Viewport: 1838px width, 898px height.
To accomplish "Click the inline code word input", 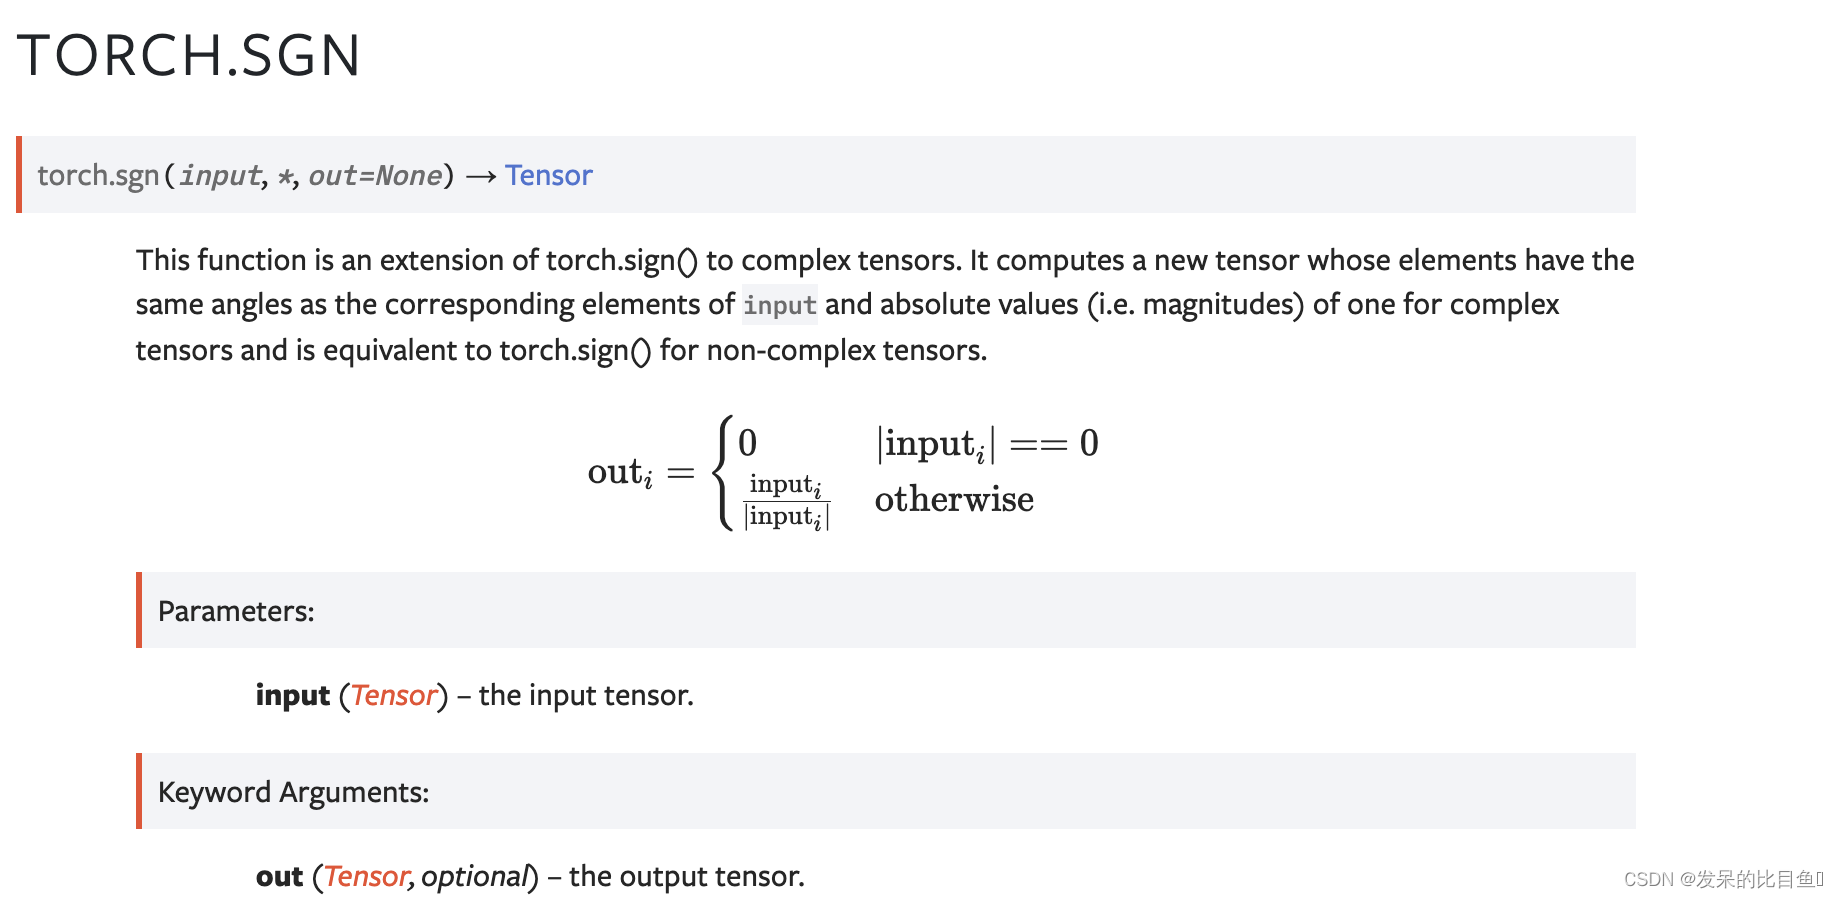I will point(780,304).
